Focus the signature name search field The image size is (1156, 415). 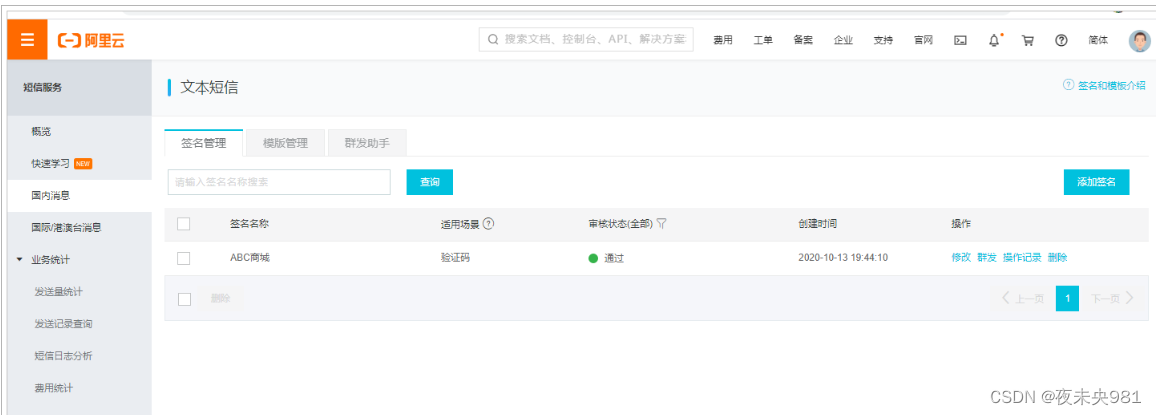[279, 182]
